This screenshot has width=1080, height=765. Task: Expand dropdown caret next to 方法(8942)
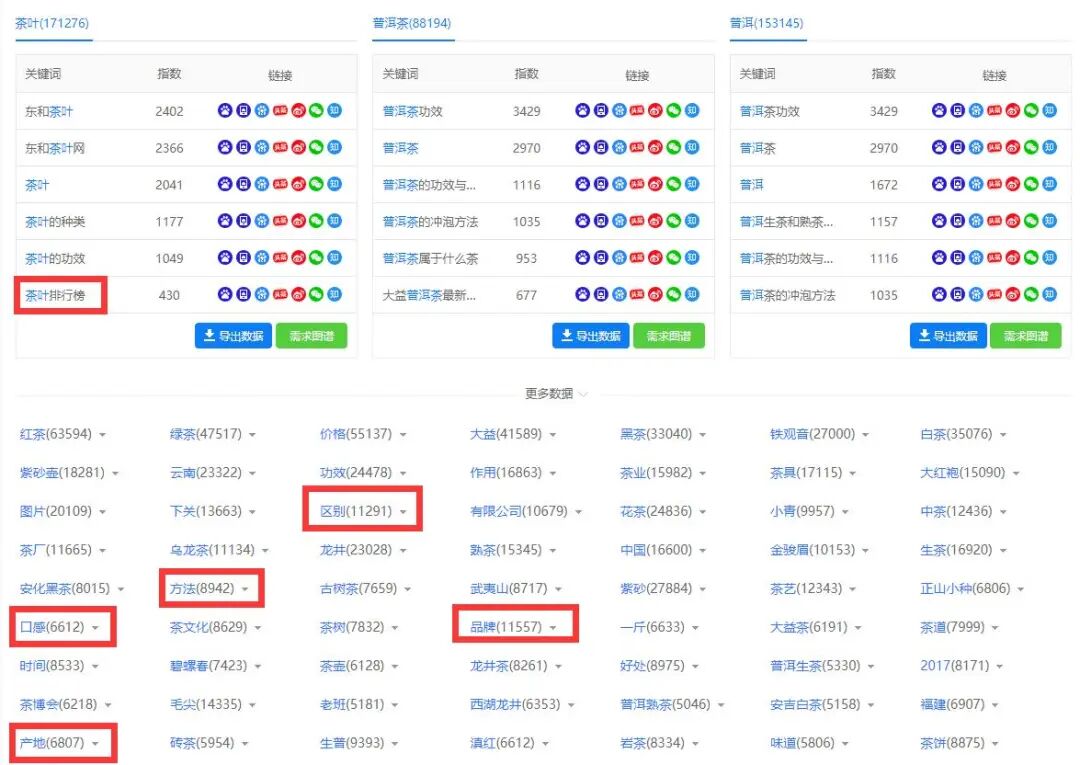(245, 589)
